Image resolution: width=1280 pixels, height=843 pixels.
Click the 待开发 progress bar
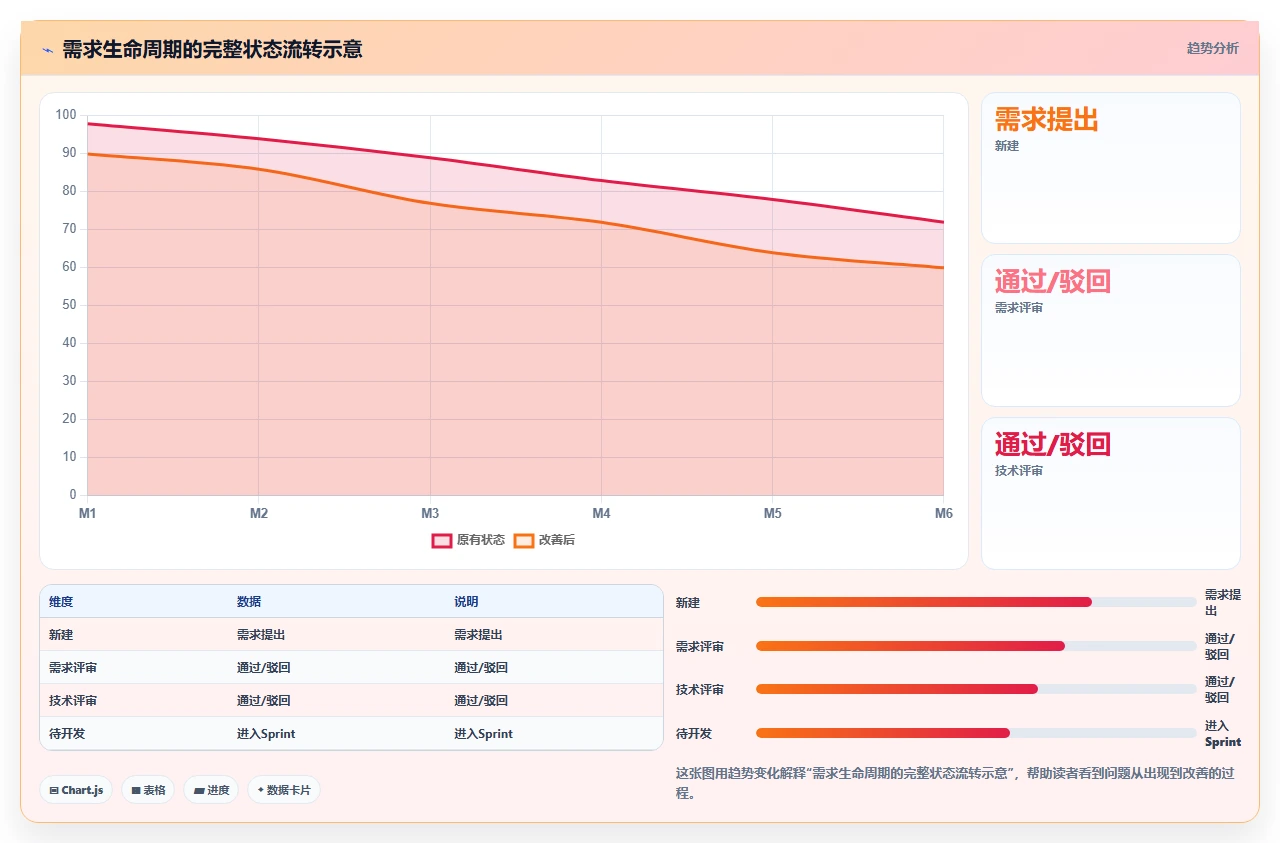(976, 733)
